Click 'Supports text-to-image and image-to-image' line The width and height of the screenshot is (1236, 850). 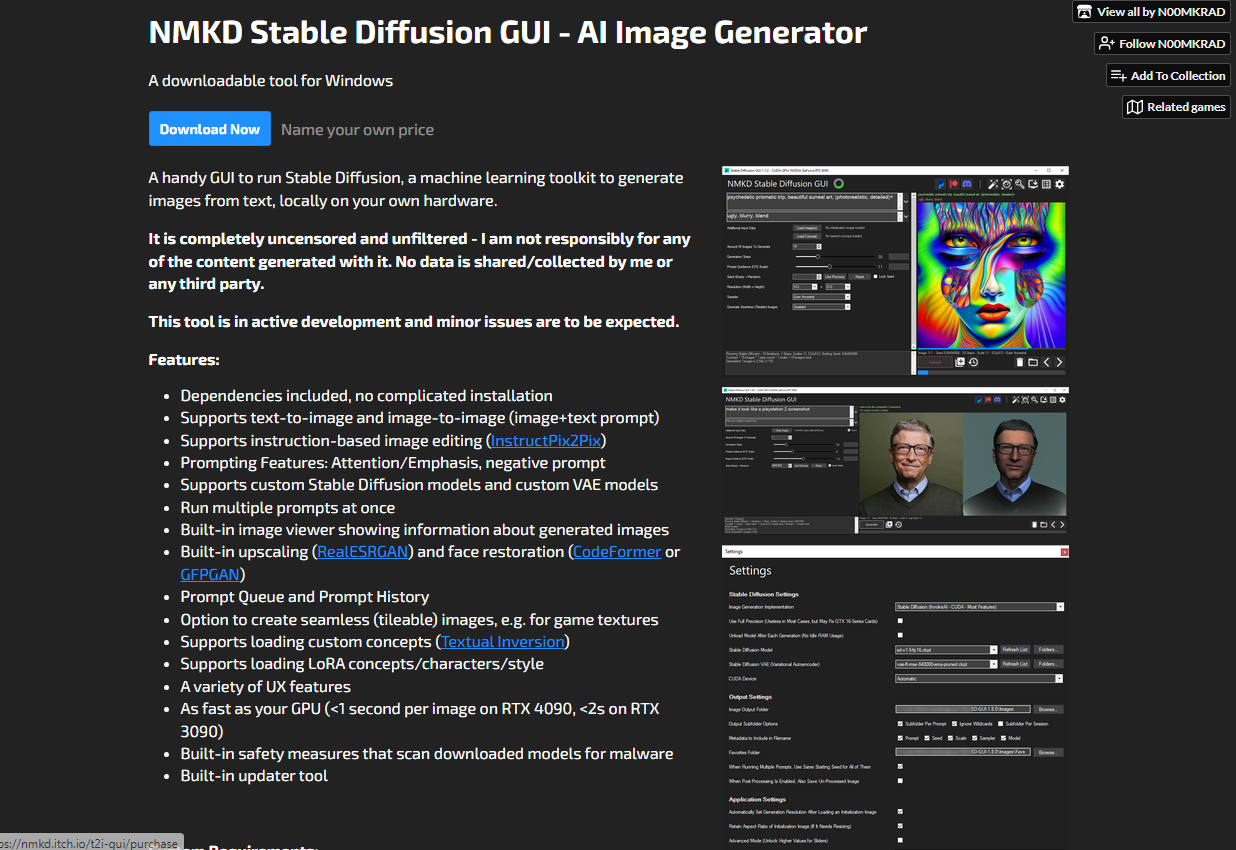pyautogui.click(x=420, y=417)
